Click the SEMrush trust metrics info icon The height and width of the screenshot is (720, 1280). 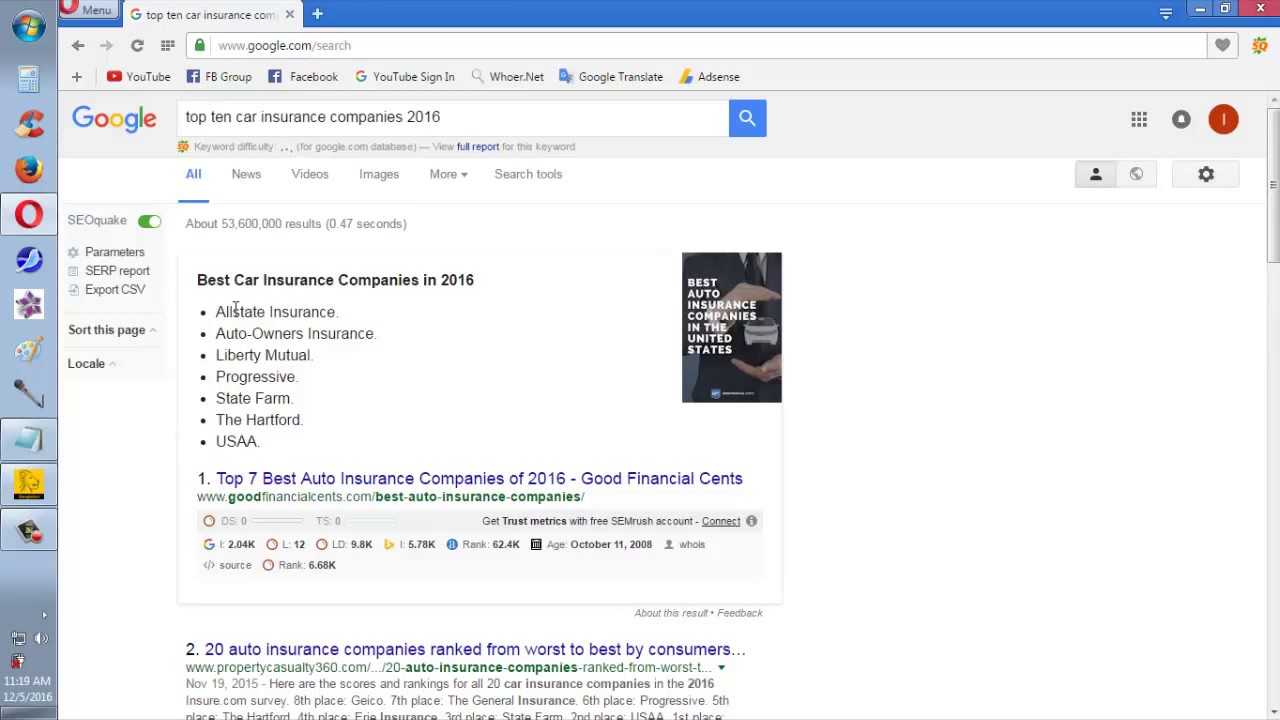point(751,521)
